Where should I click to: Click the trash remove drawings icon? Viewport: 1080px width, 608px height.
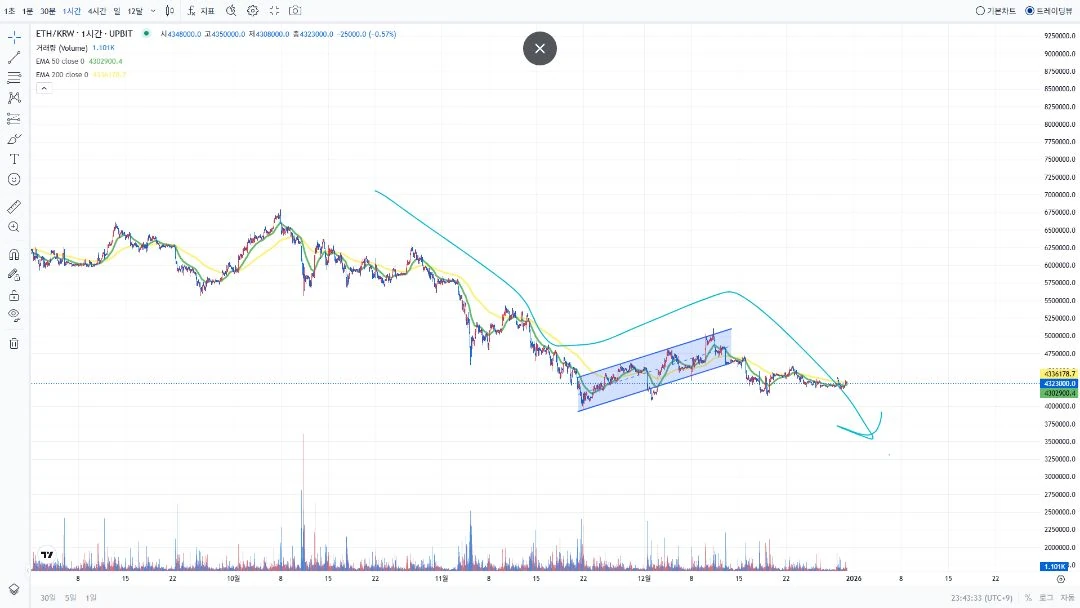(14, 343)
